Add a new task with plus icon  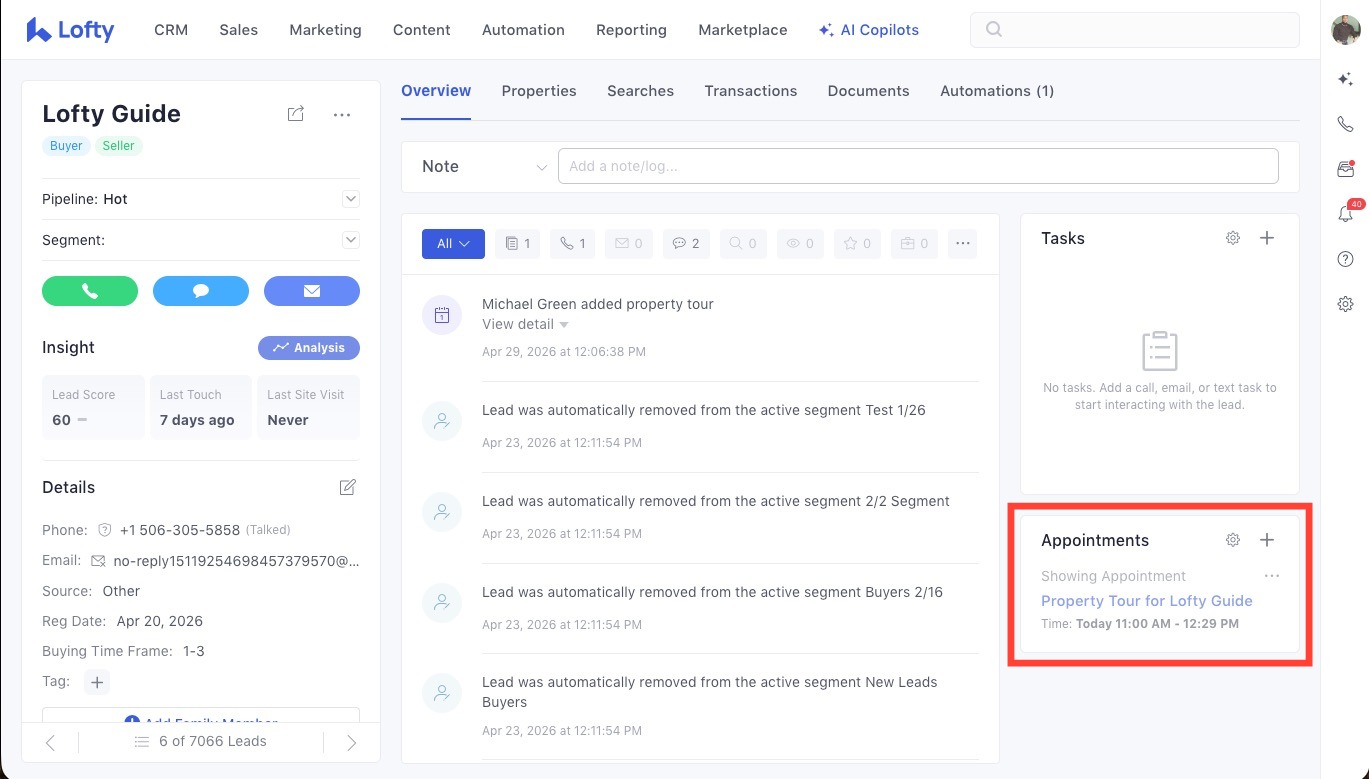click(x=1267, y=238)
